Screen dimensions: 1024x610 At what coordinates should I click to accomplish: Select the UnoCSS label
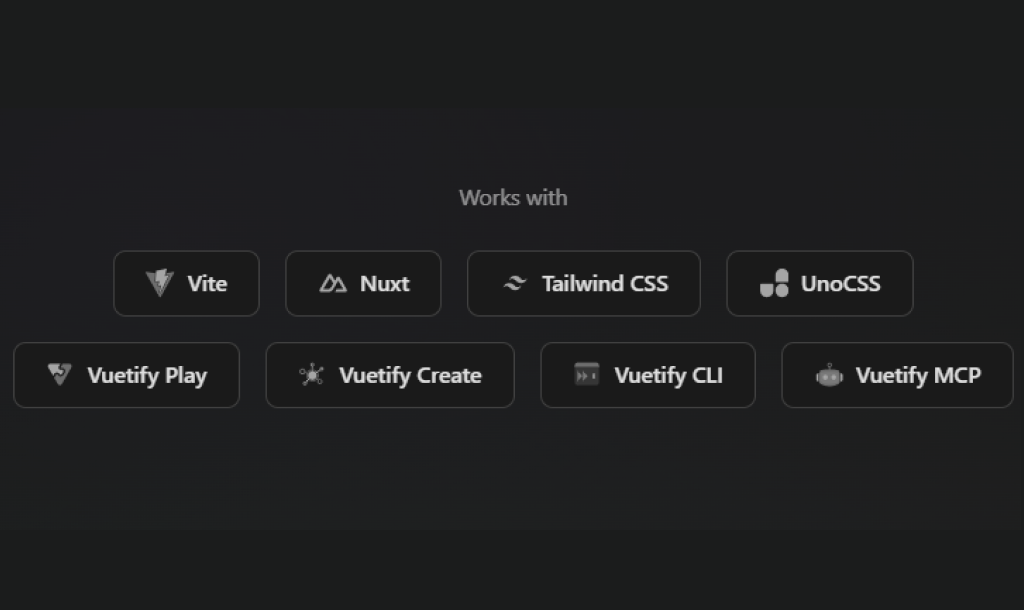click(x=840, y=283)
